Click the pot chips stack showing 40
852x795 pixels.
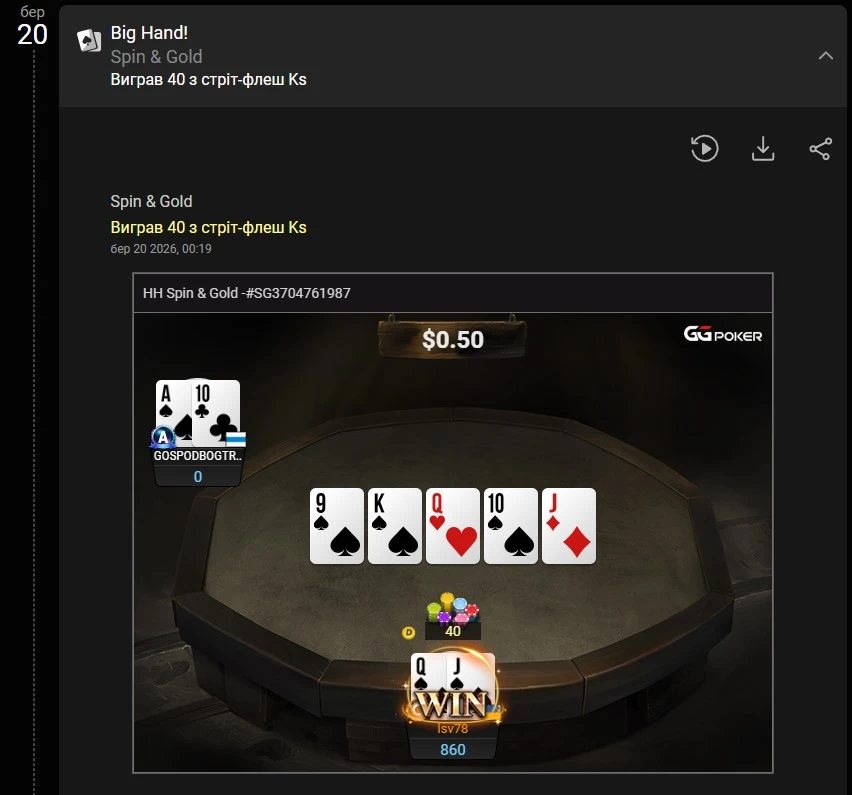point(453,616)
